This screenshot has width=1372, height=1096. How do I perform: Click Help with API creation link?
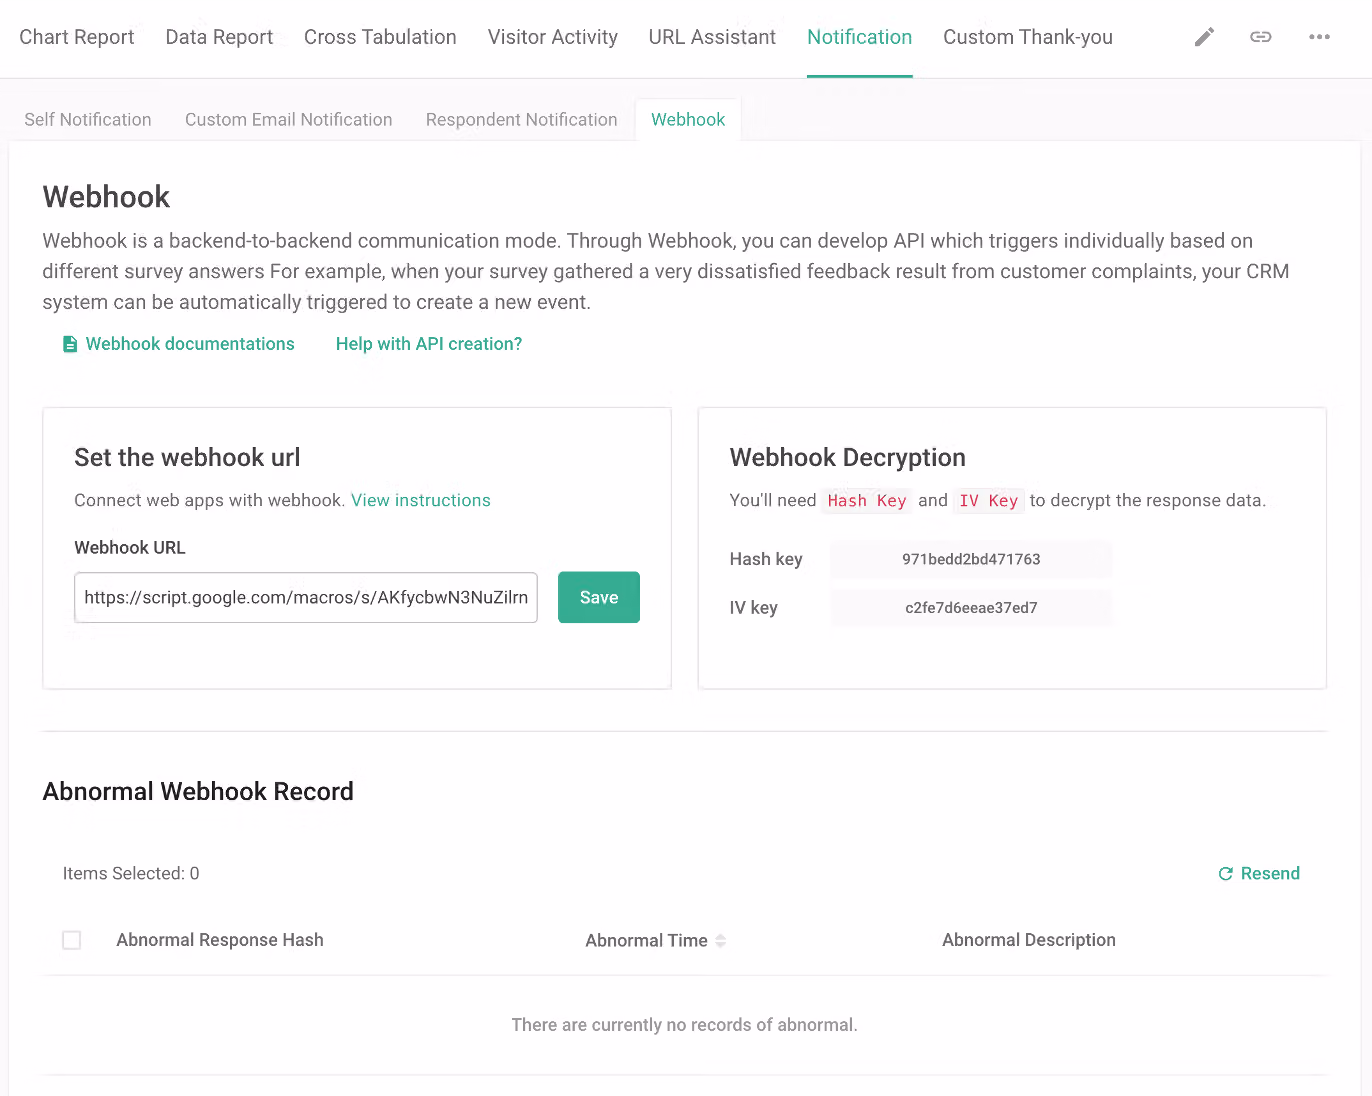click(429, 344)
